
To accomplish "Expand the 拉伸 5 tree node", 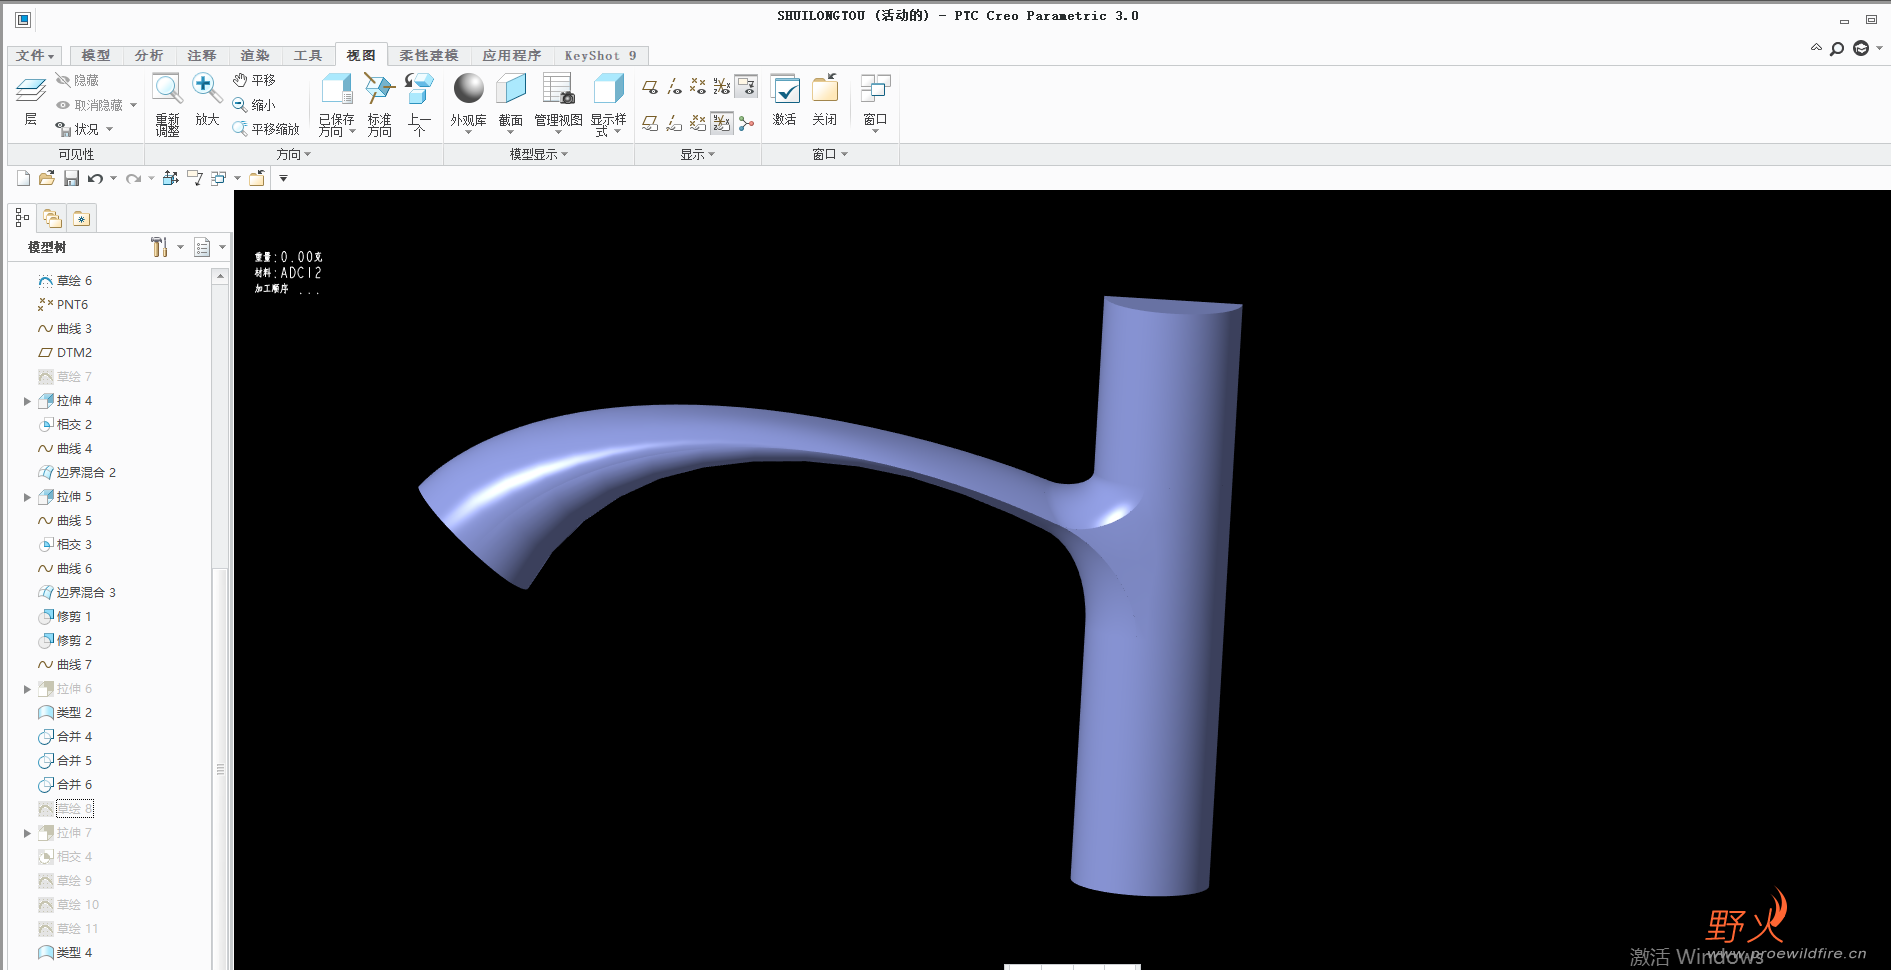I will (27, 497).
